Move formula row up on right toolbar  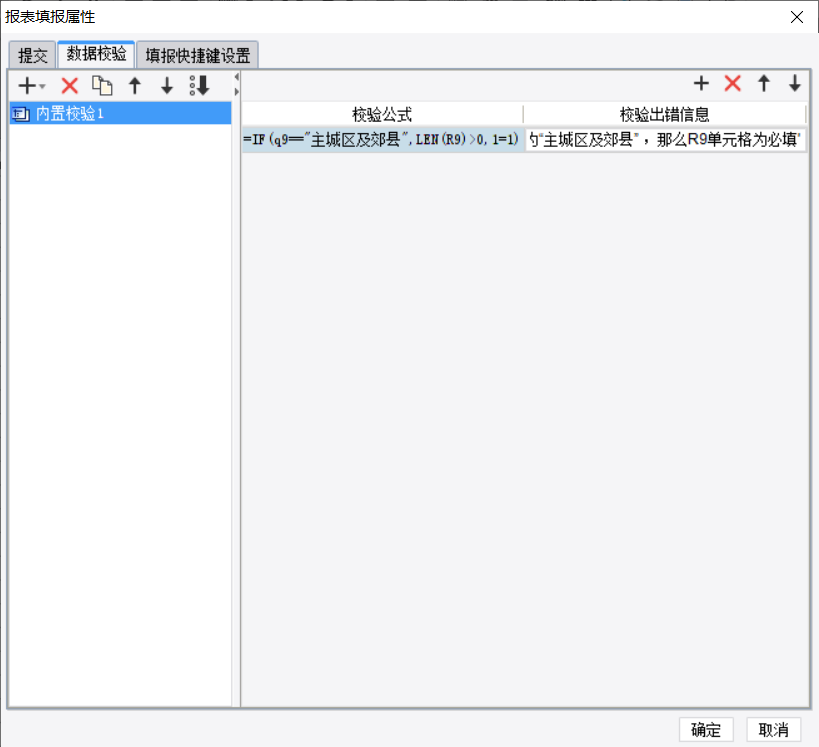click(x=764, y=83)
